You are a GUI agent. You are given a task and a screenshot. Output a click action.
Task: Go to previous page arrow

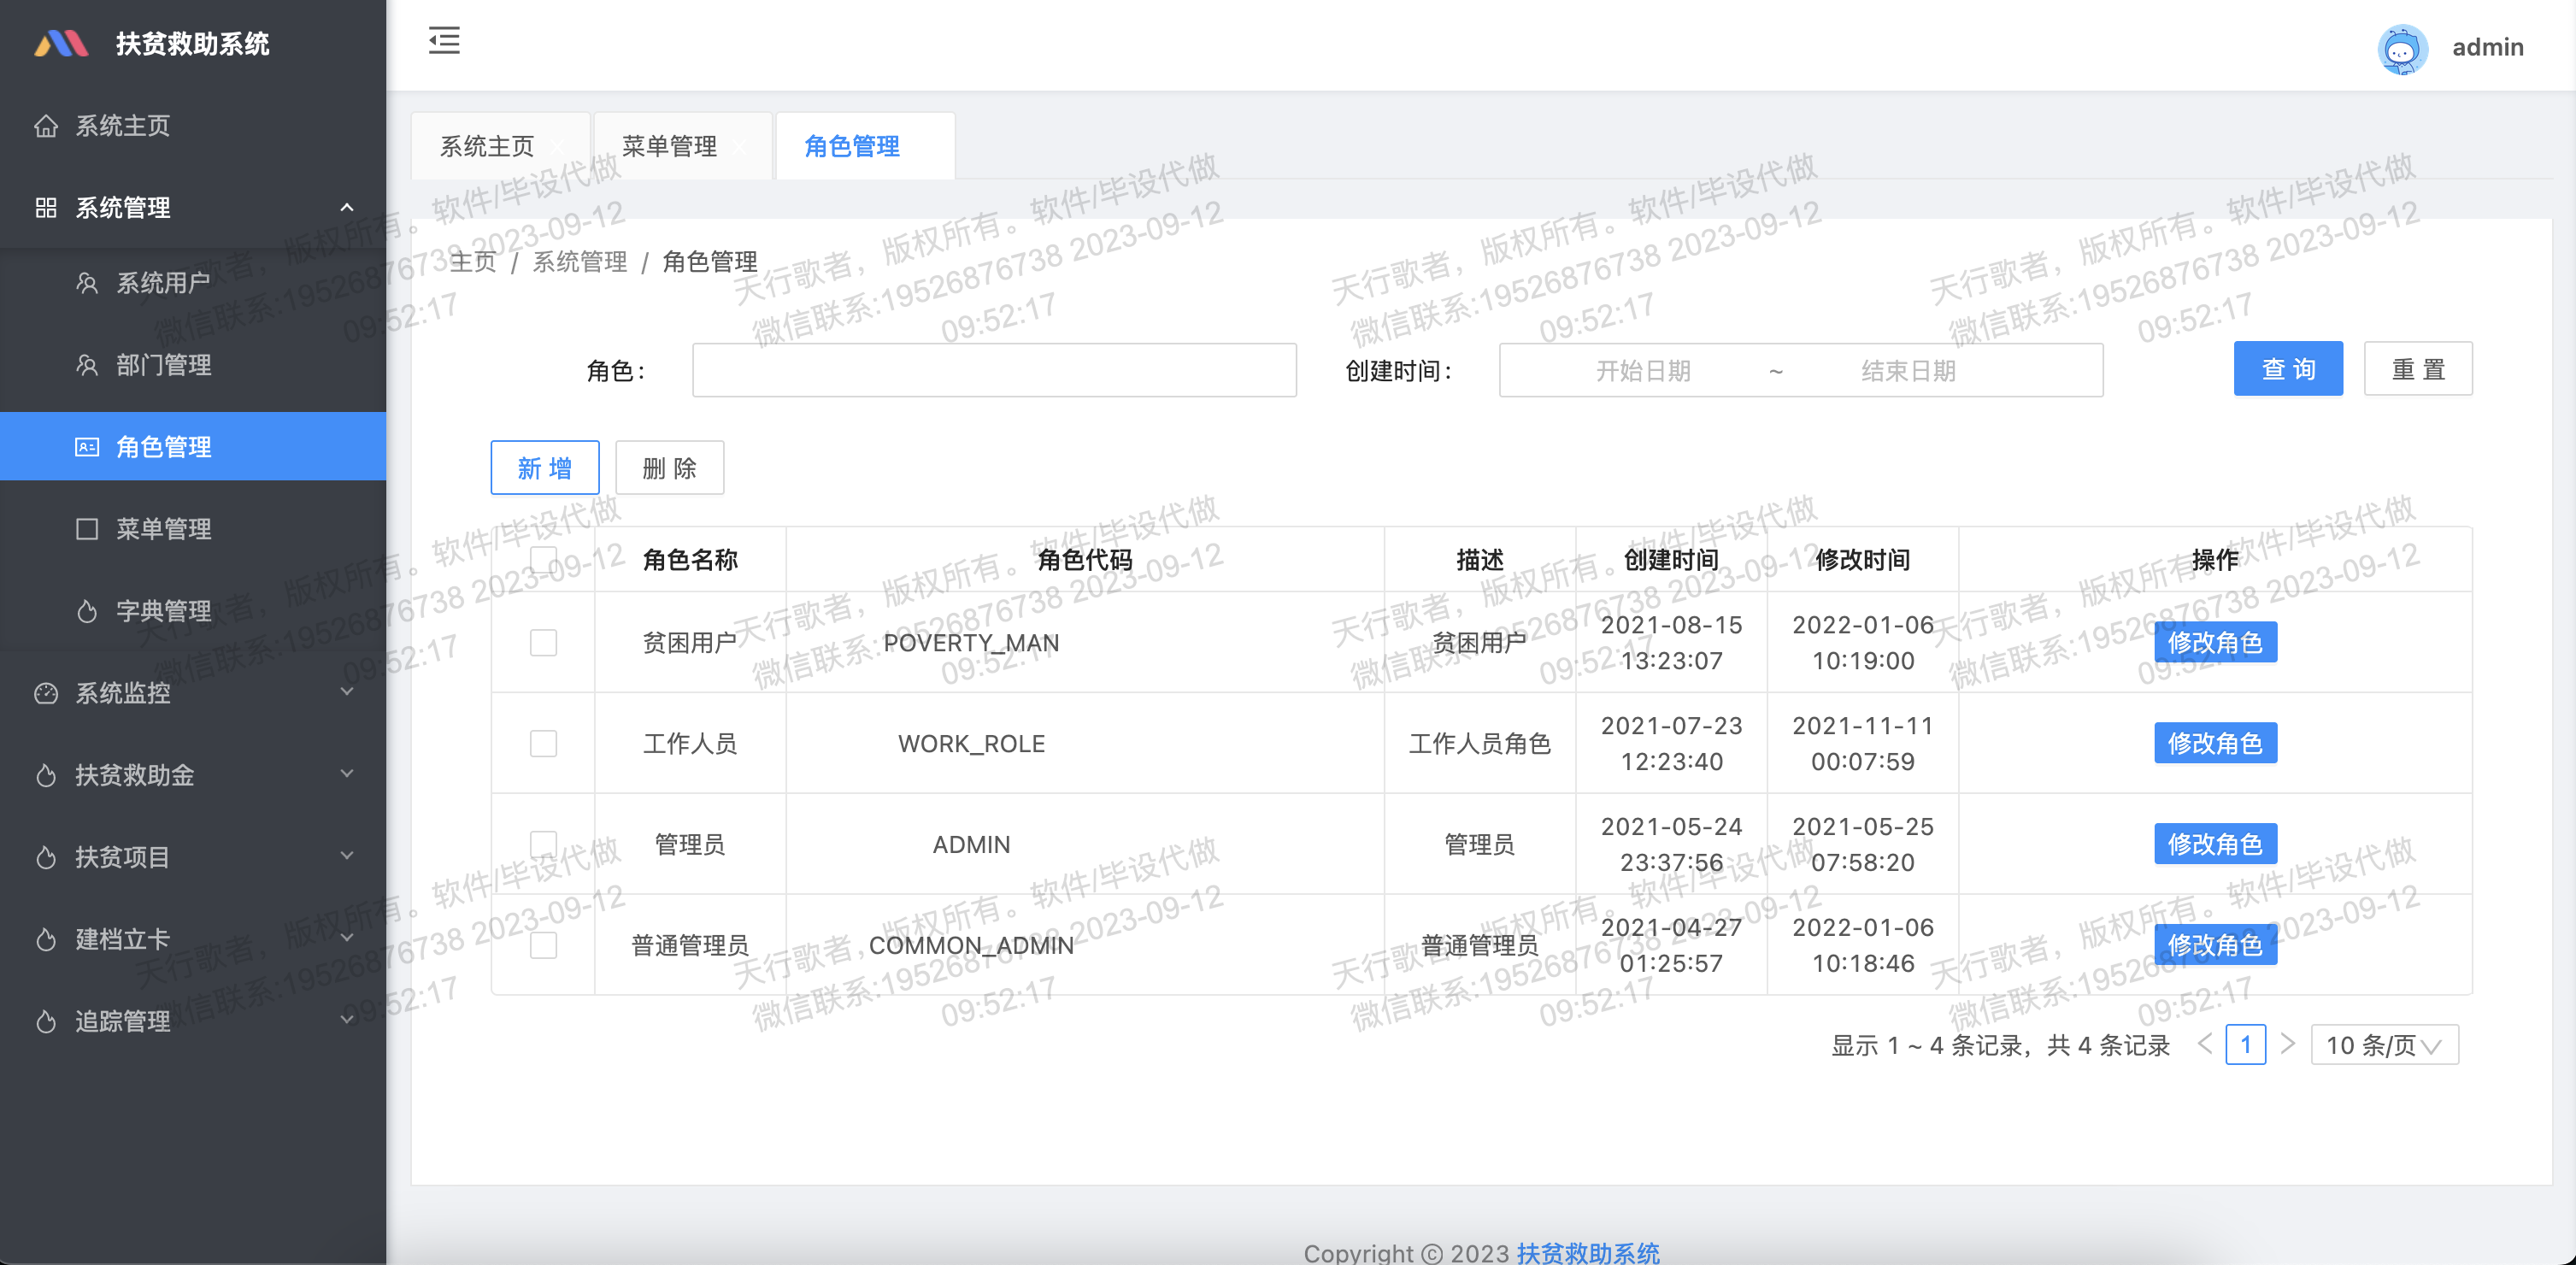[2204, 1044]
